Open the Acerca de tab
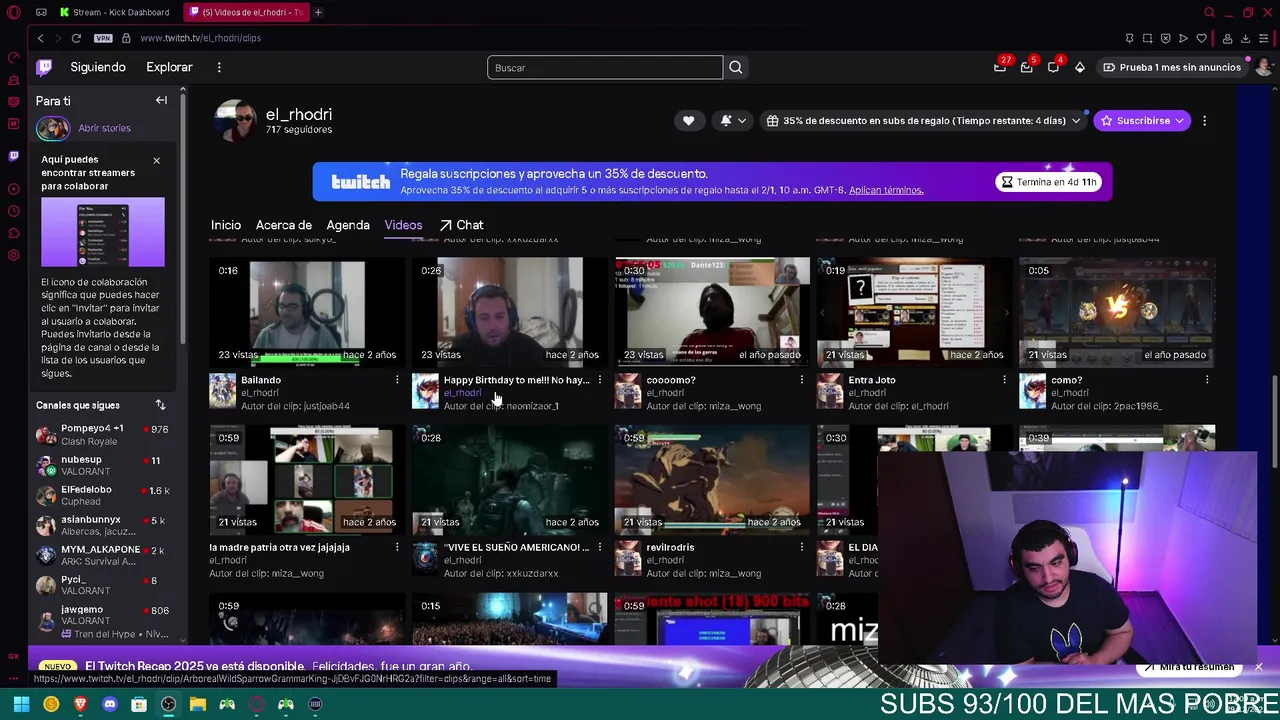The width and height of the screenshot is (1280, 720). 284,225
